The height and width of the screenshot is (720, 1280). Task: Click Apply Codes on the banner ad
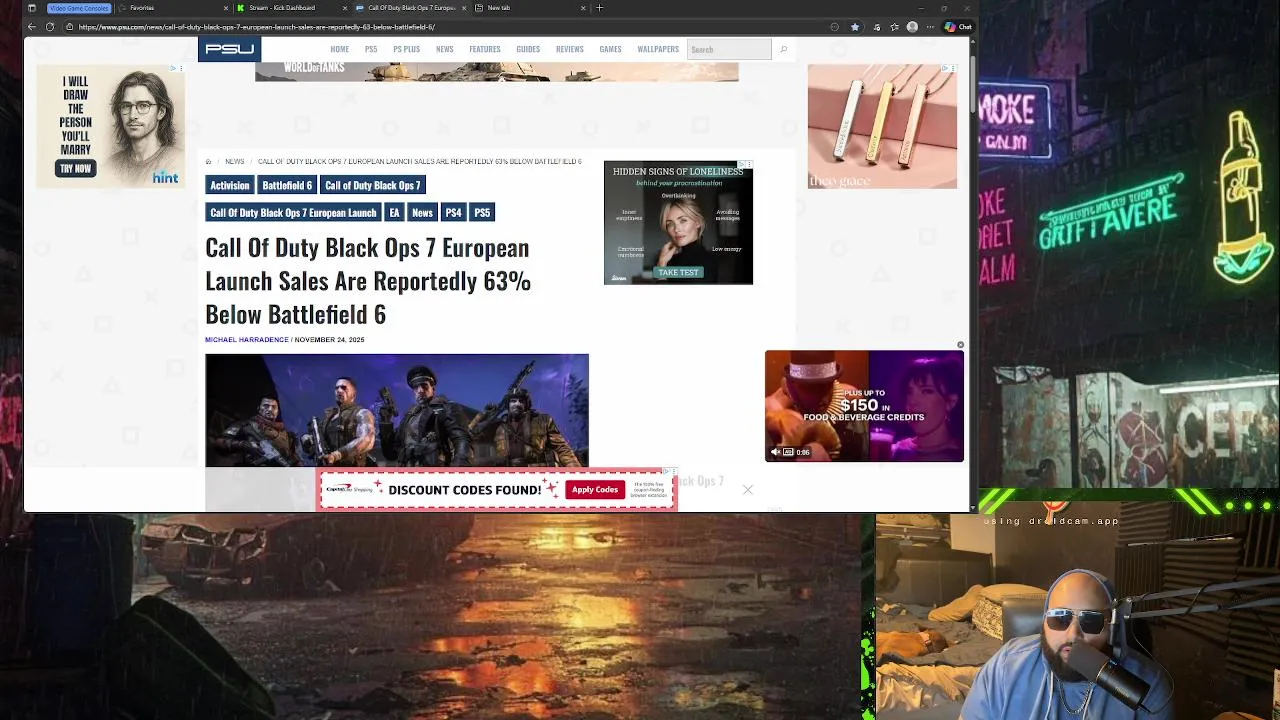pos(595,490)
